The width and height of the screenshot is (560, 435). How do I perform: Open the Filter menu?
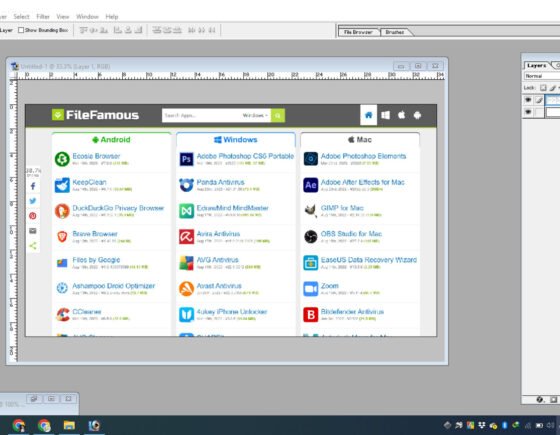point(43,16)
